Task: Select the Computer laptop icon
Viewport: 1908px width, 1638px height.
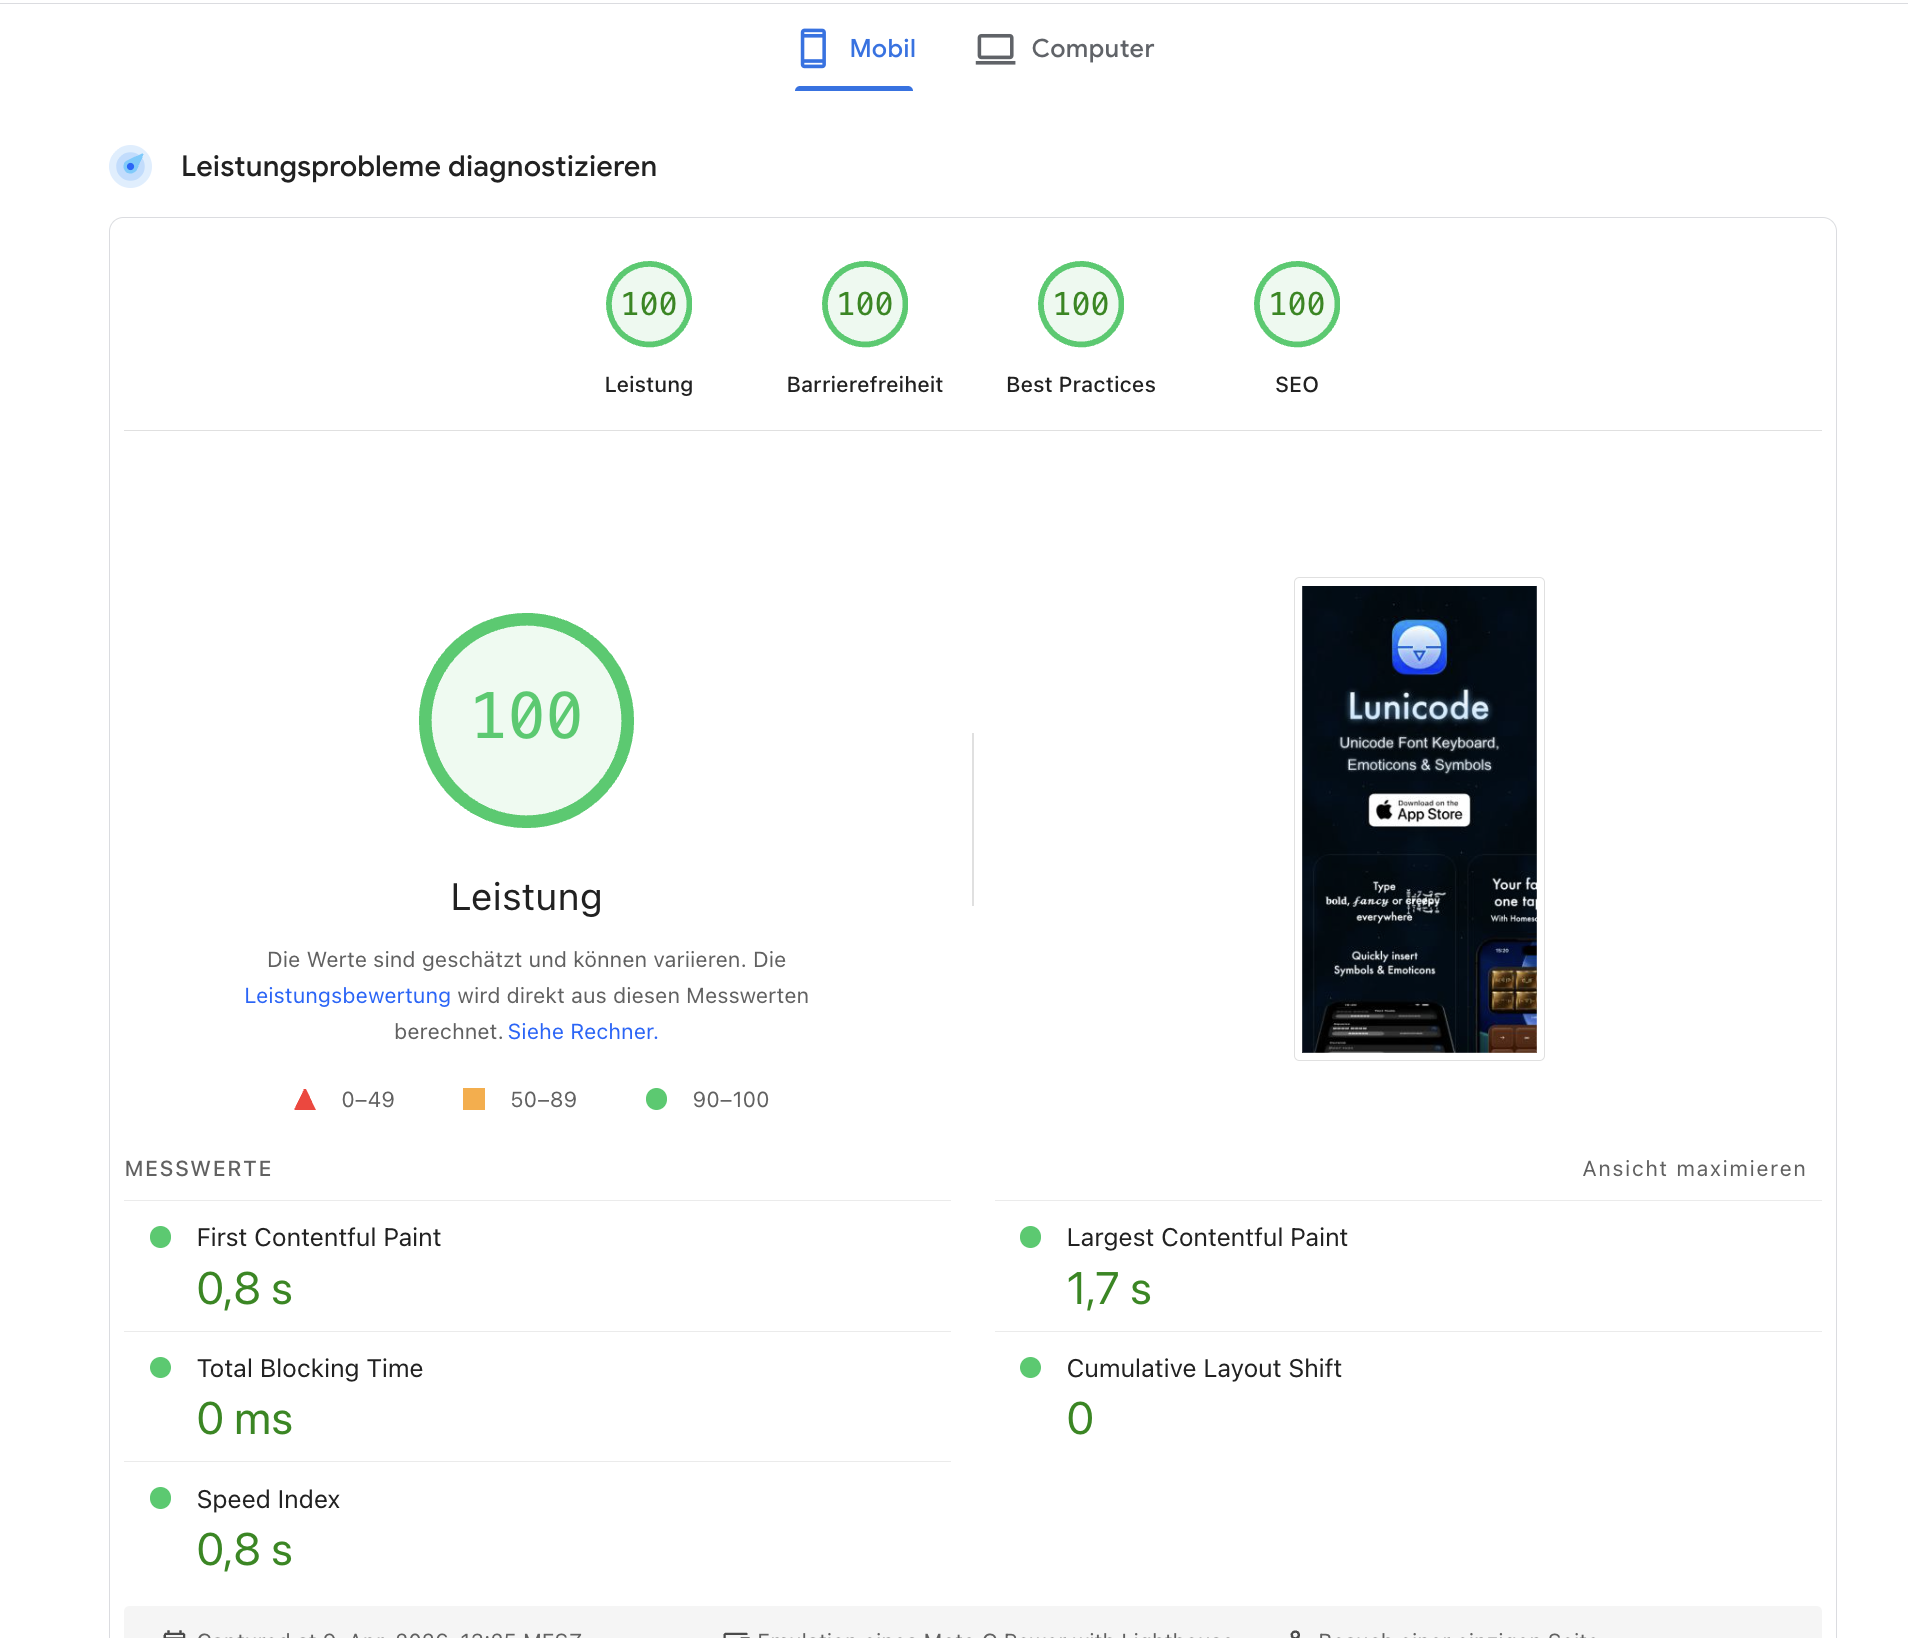Action: click(995, 48)
